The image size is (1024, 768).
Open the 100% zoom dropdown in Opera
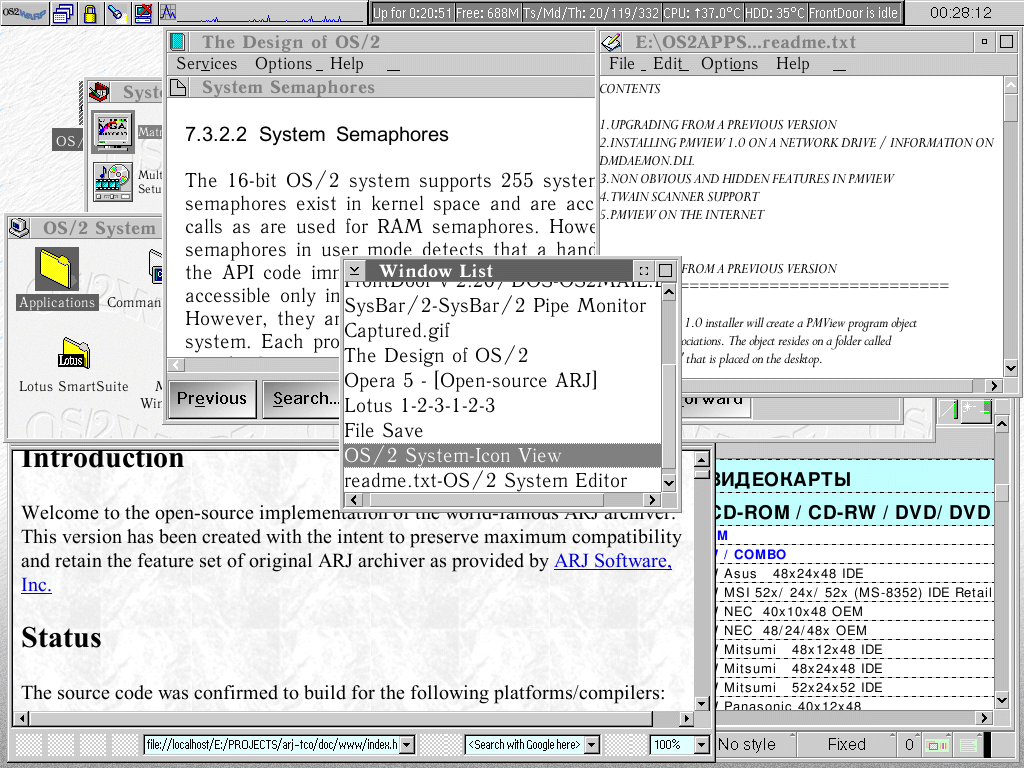(701, 744)
